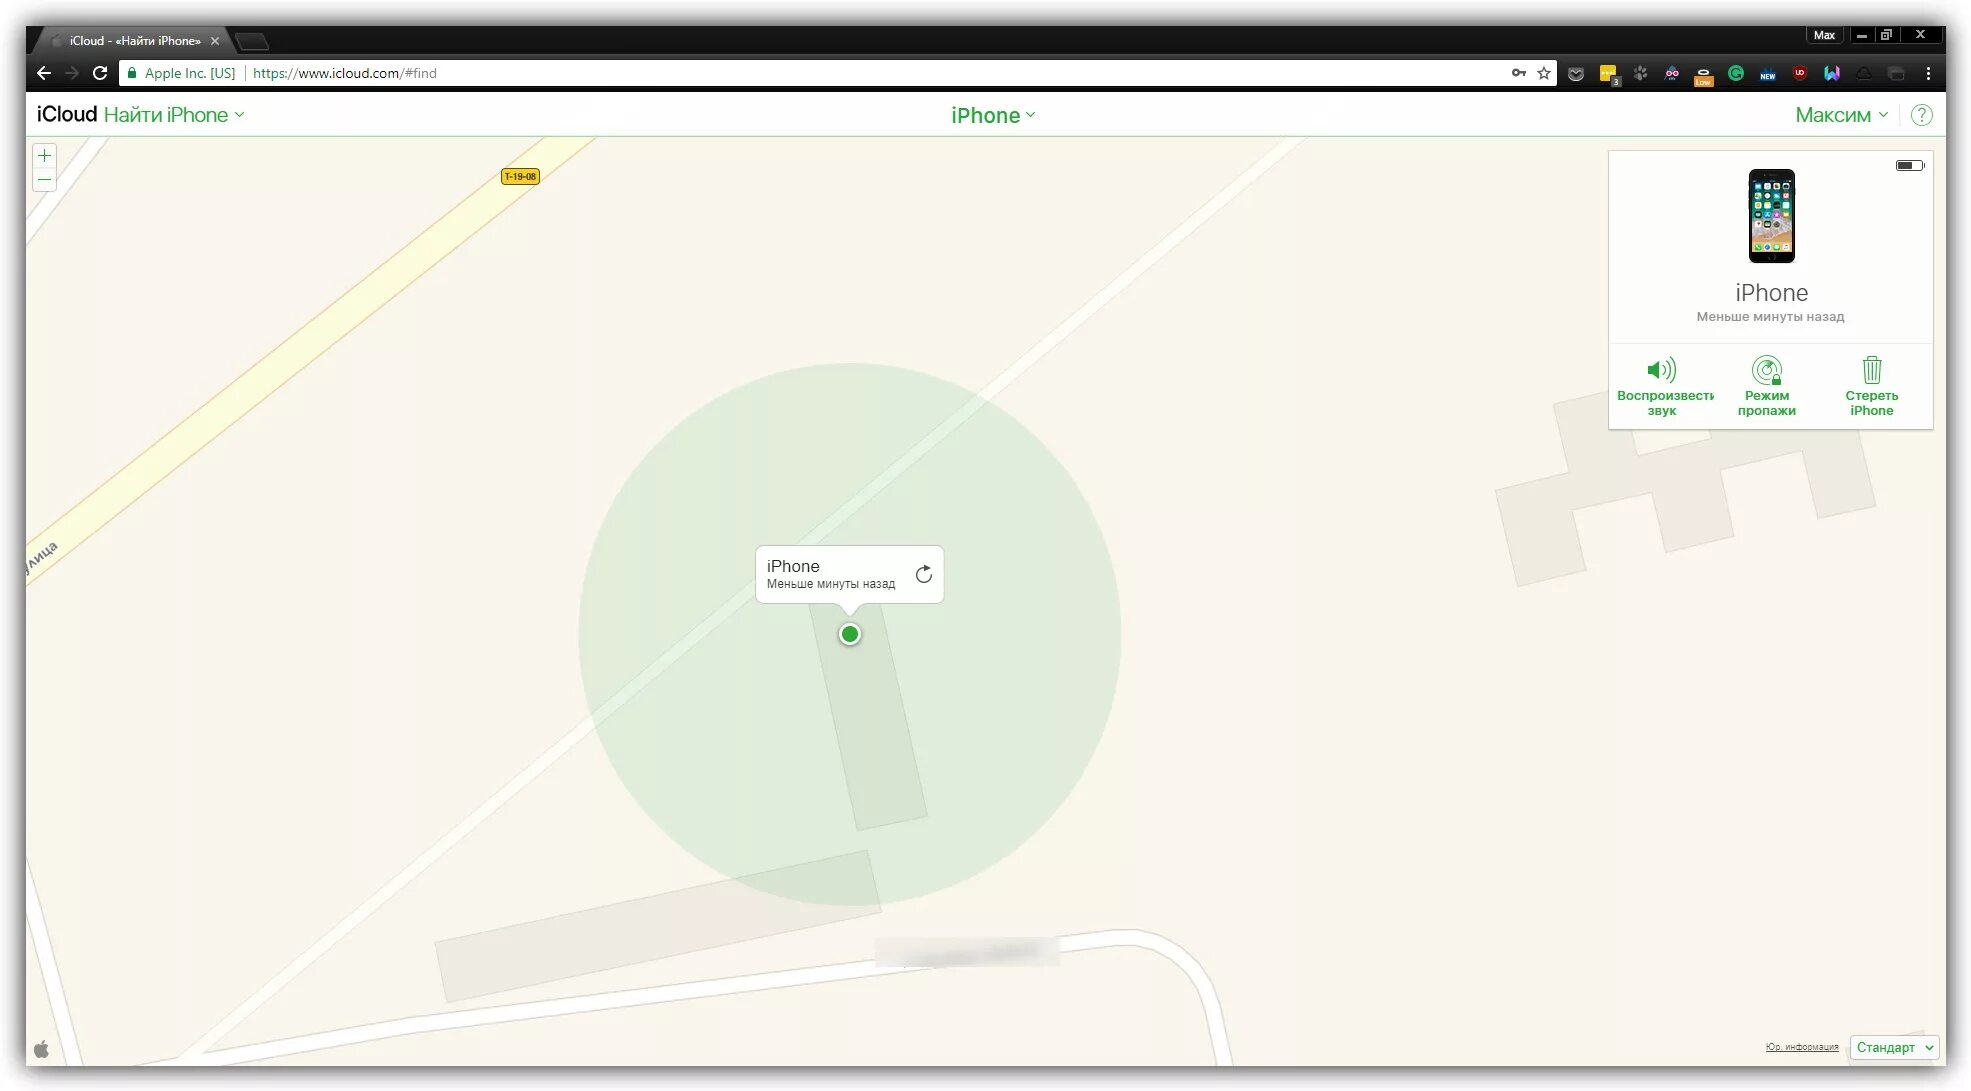Click the help question mark icon
The width and height of the screenshot is (1971, 1091).
pos(1923,114)
